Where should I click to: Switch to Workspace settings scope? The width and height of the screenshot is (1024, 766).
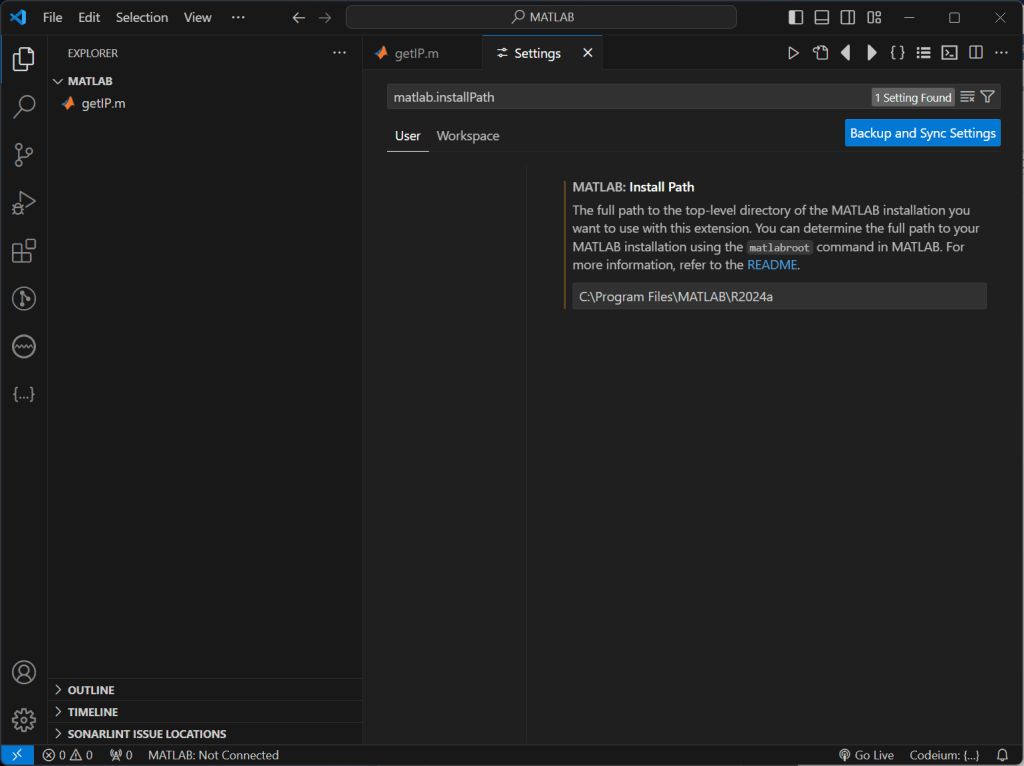(468, 136)
